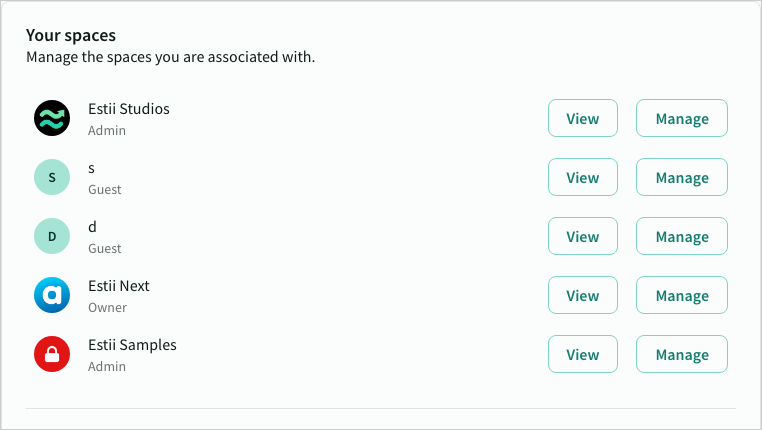Click the Estii Samples red lock icon

tap(51, 355)
